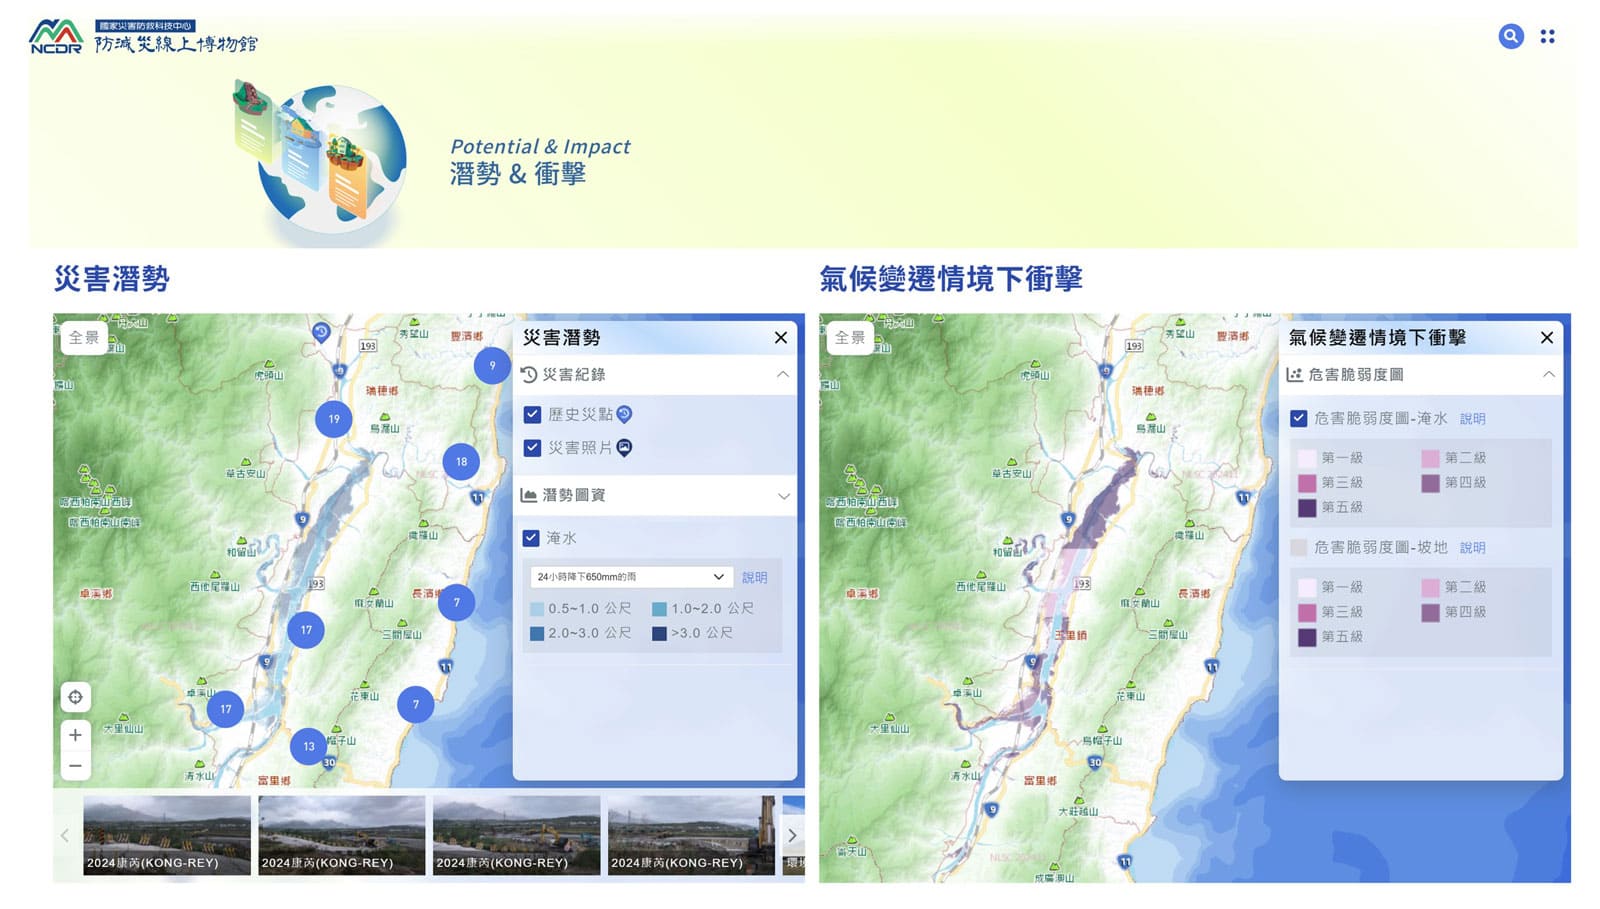Enable the 危害脆弱度圖-坡地 checkbox
Viewport: 1600px width, 909px height.
[1298, 547]
